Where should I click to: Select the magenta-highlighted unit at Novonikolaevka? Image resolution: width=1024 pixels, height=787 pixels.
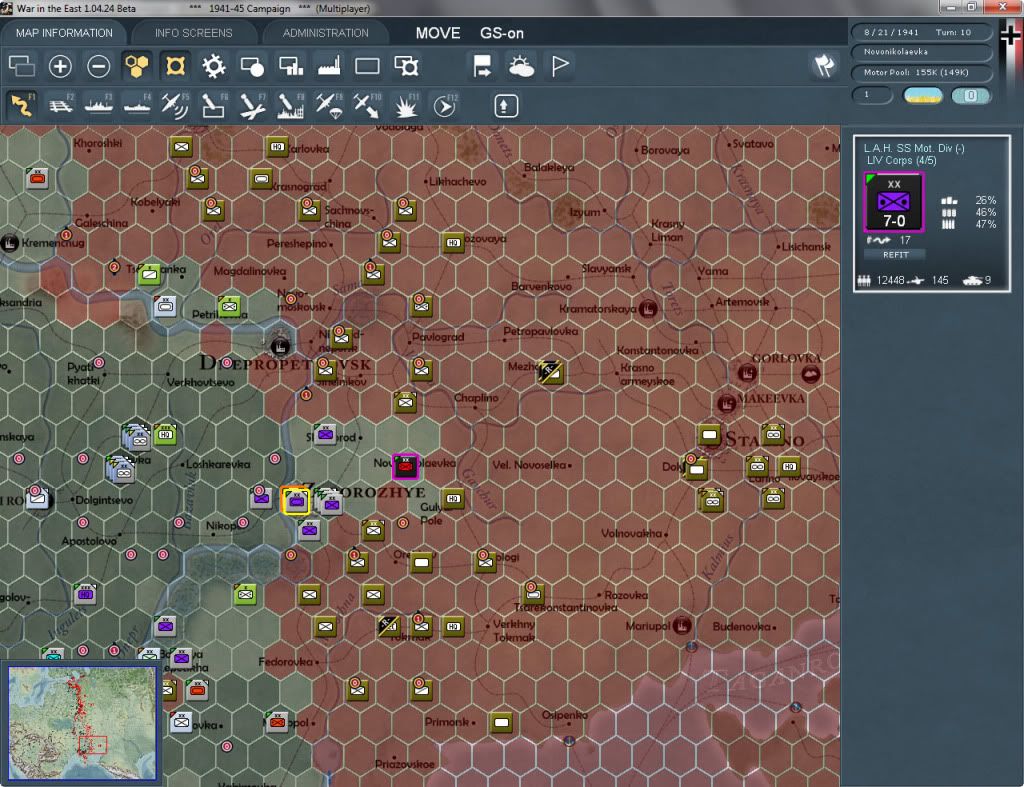(x=405, y=466)
